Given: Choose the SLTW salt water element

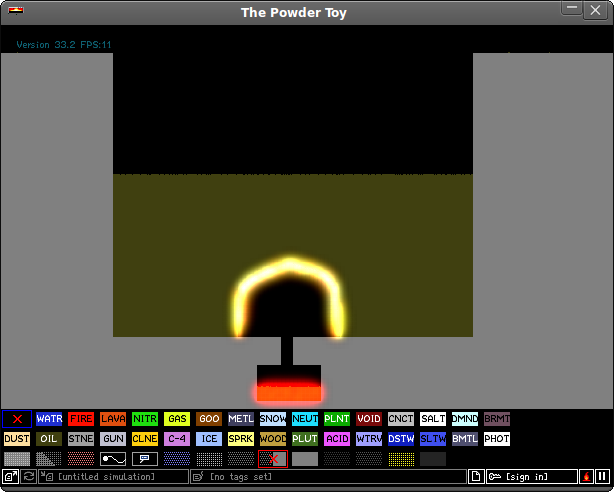Looking at the screenshot, I should pos(433,439).
